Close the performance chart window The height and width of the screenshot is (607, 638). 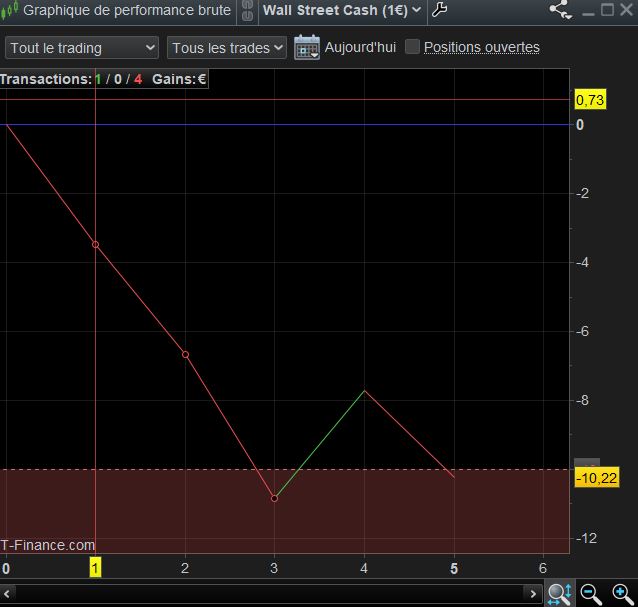627,10
